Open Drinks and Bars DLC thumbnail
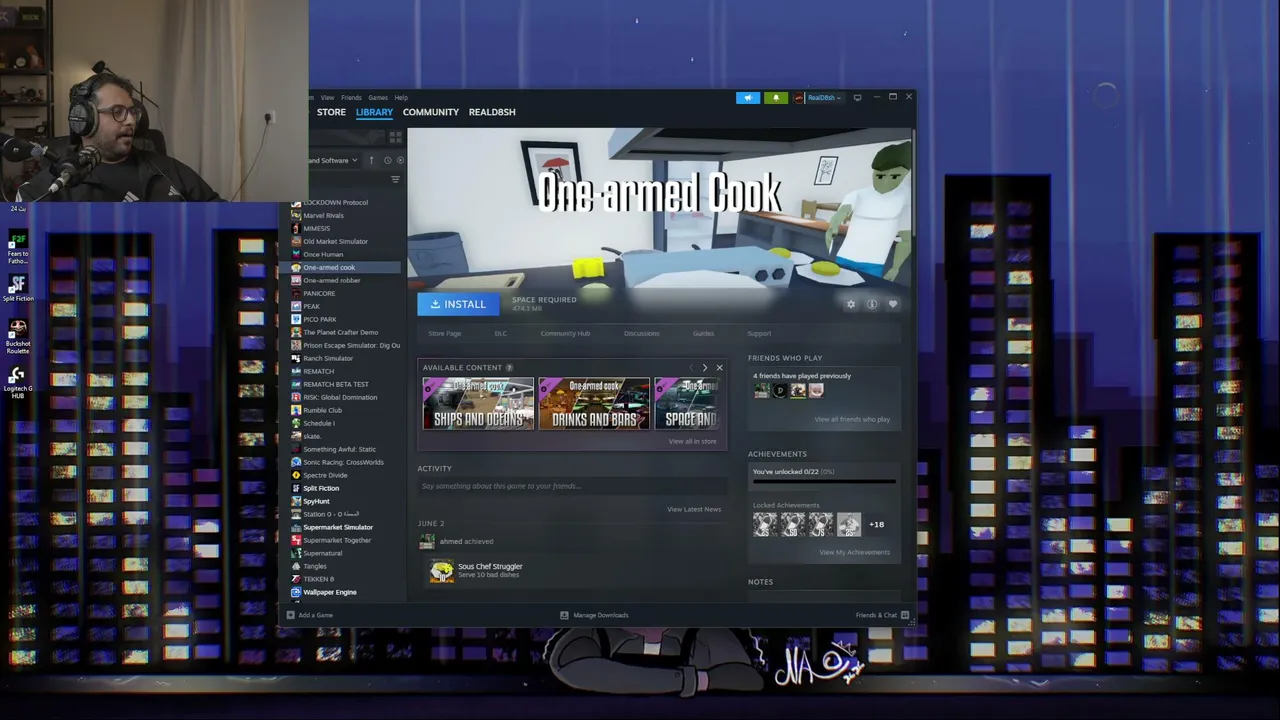The height and width of the screenshot is (720, 1280). pos(594,404)
